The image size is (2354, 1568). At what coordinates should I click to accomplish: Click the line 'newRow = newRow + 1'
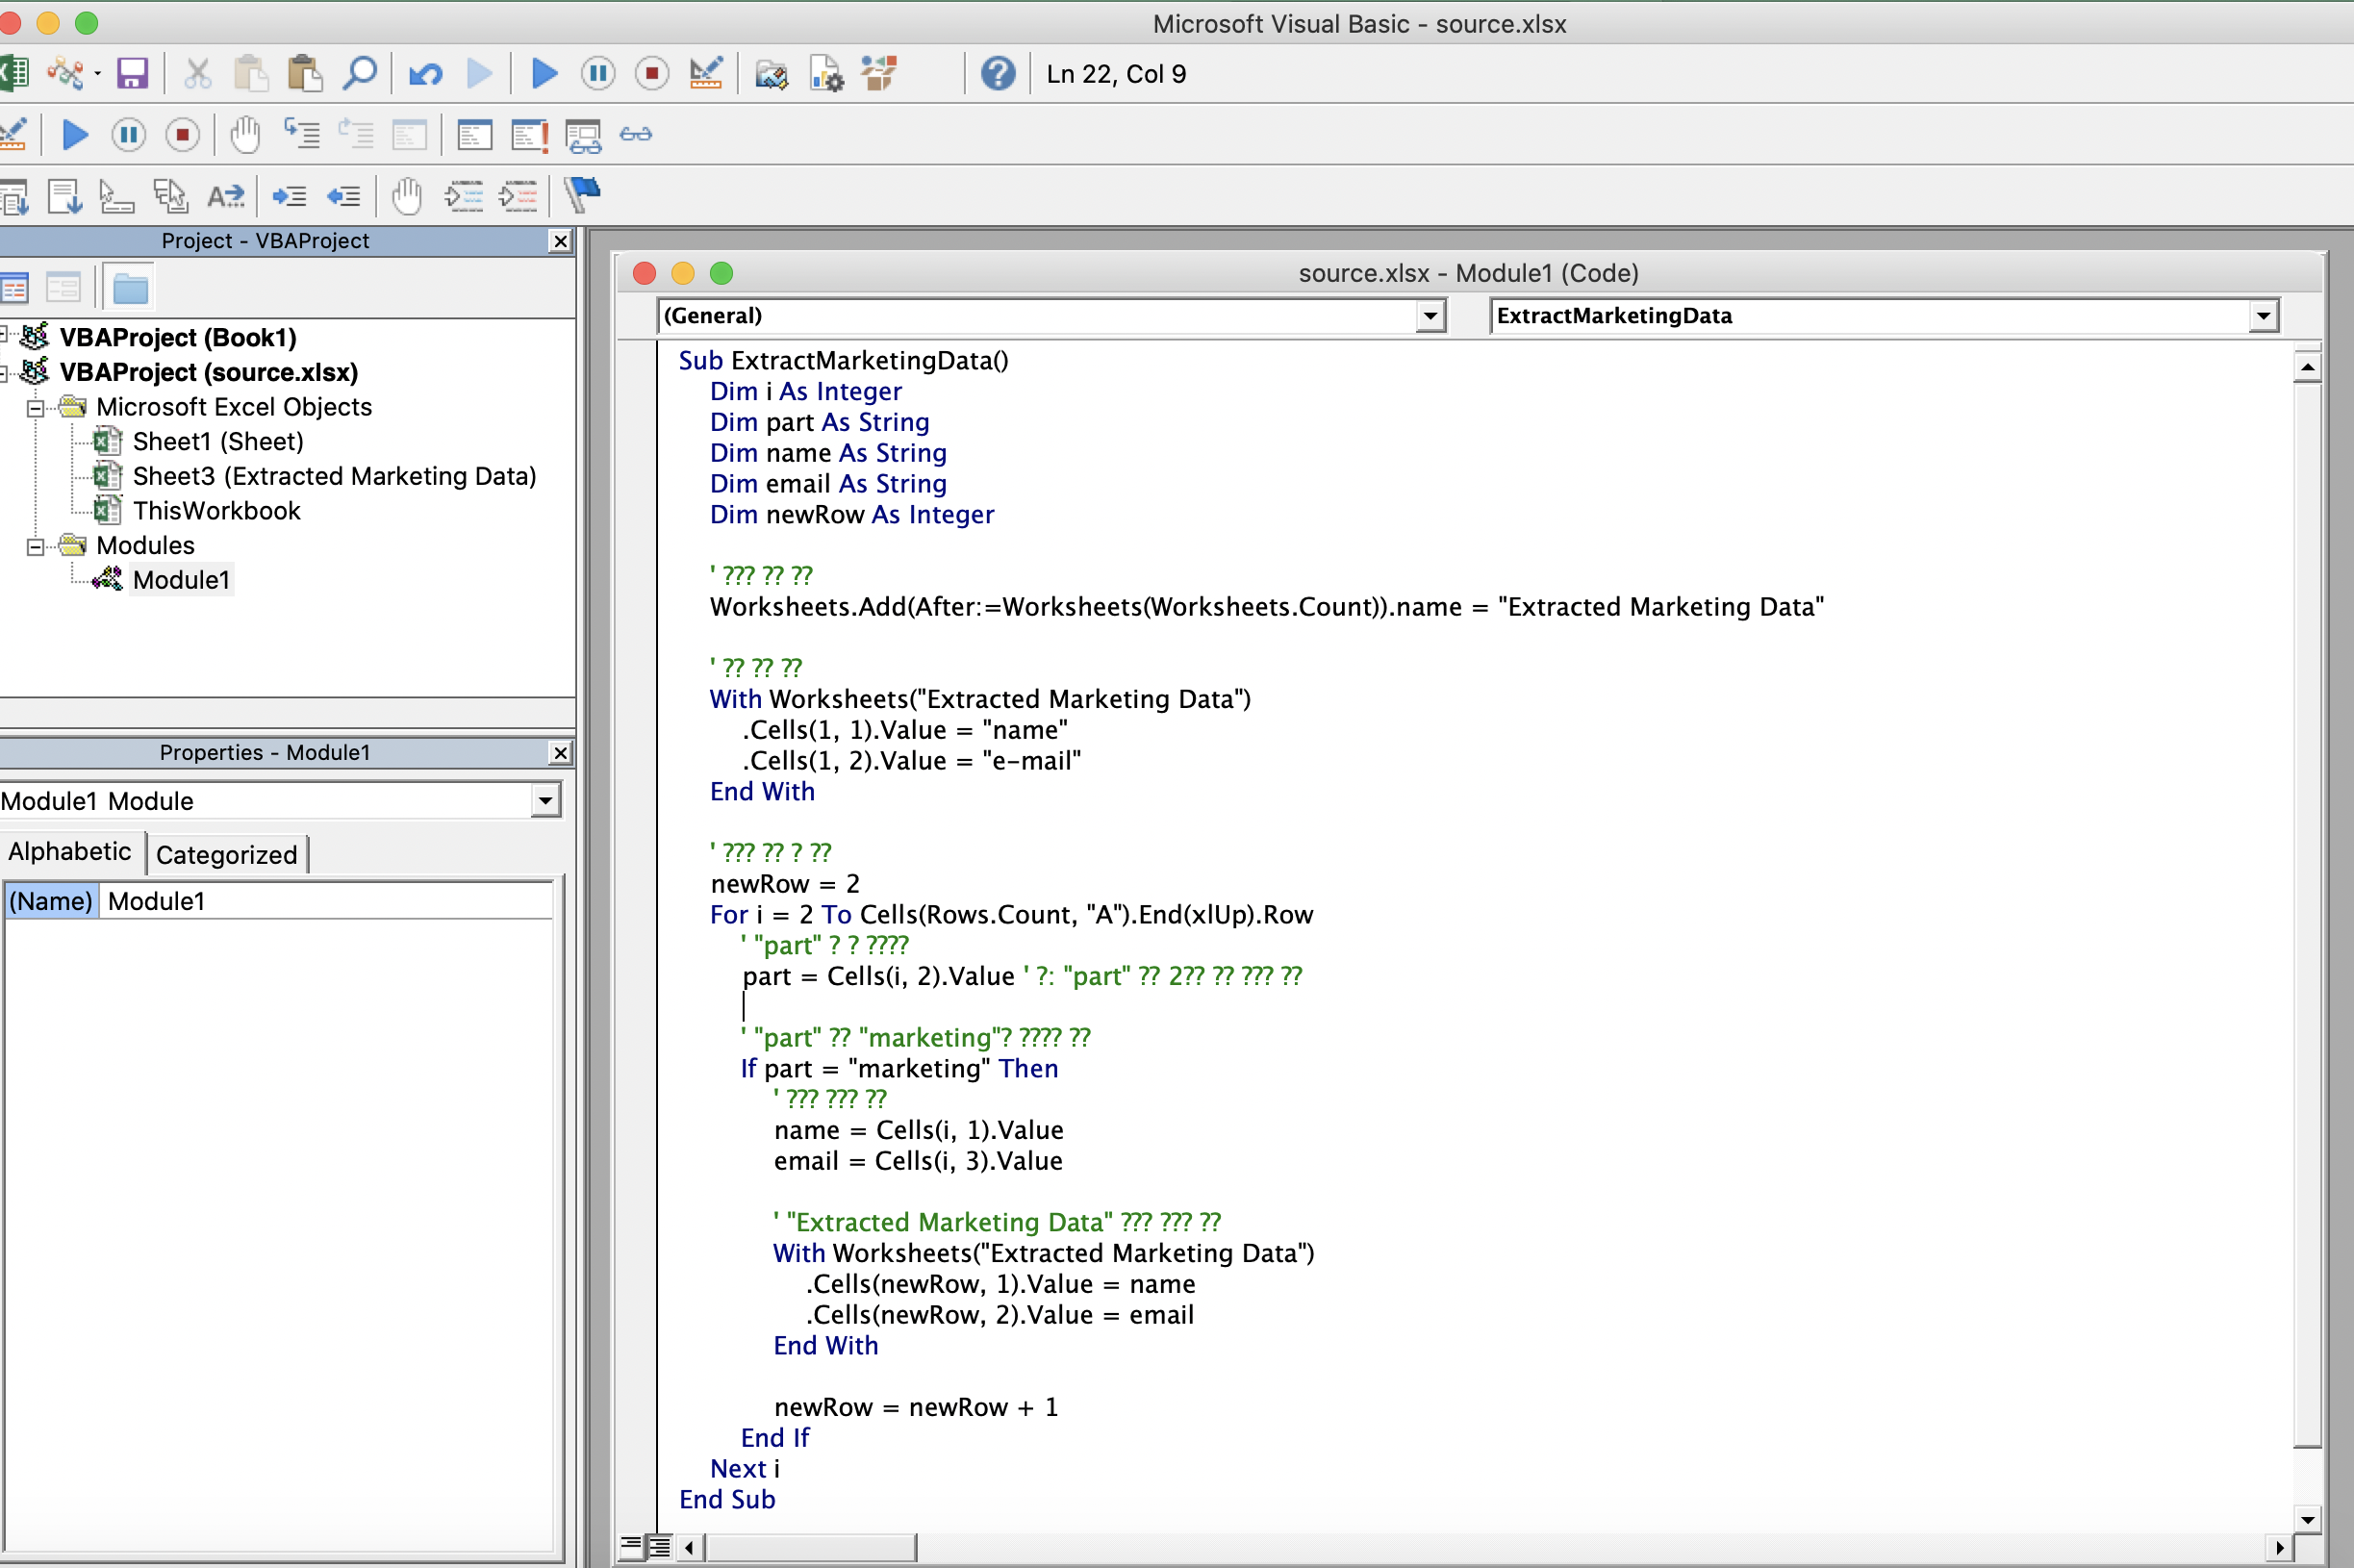(916, 1407)
